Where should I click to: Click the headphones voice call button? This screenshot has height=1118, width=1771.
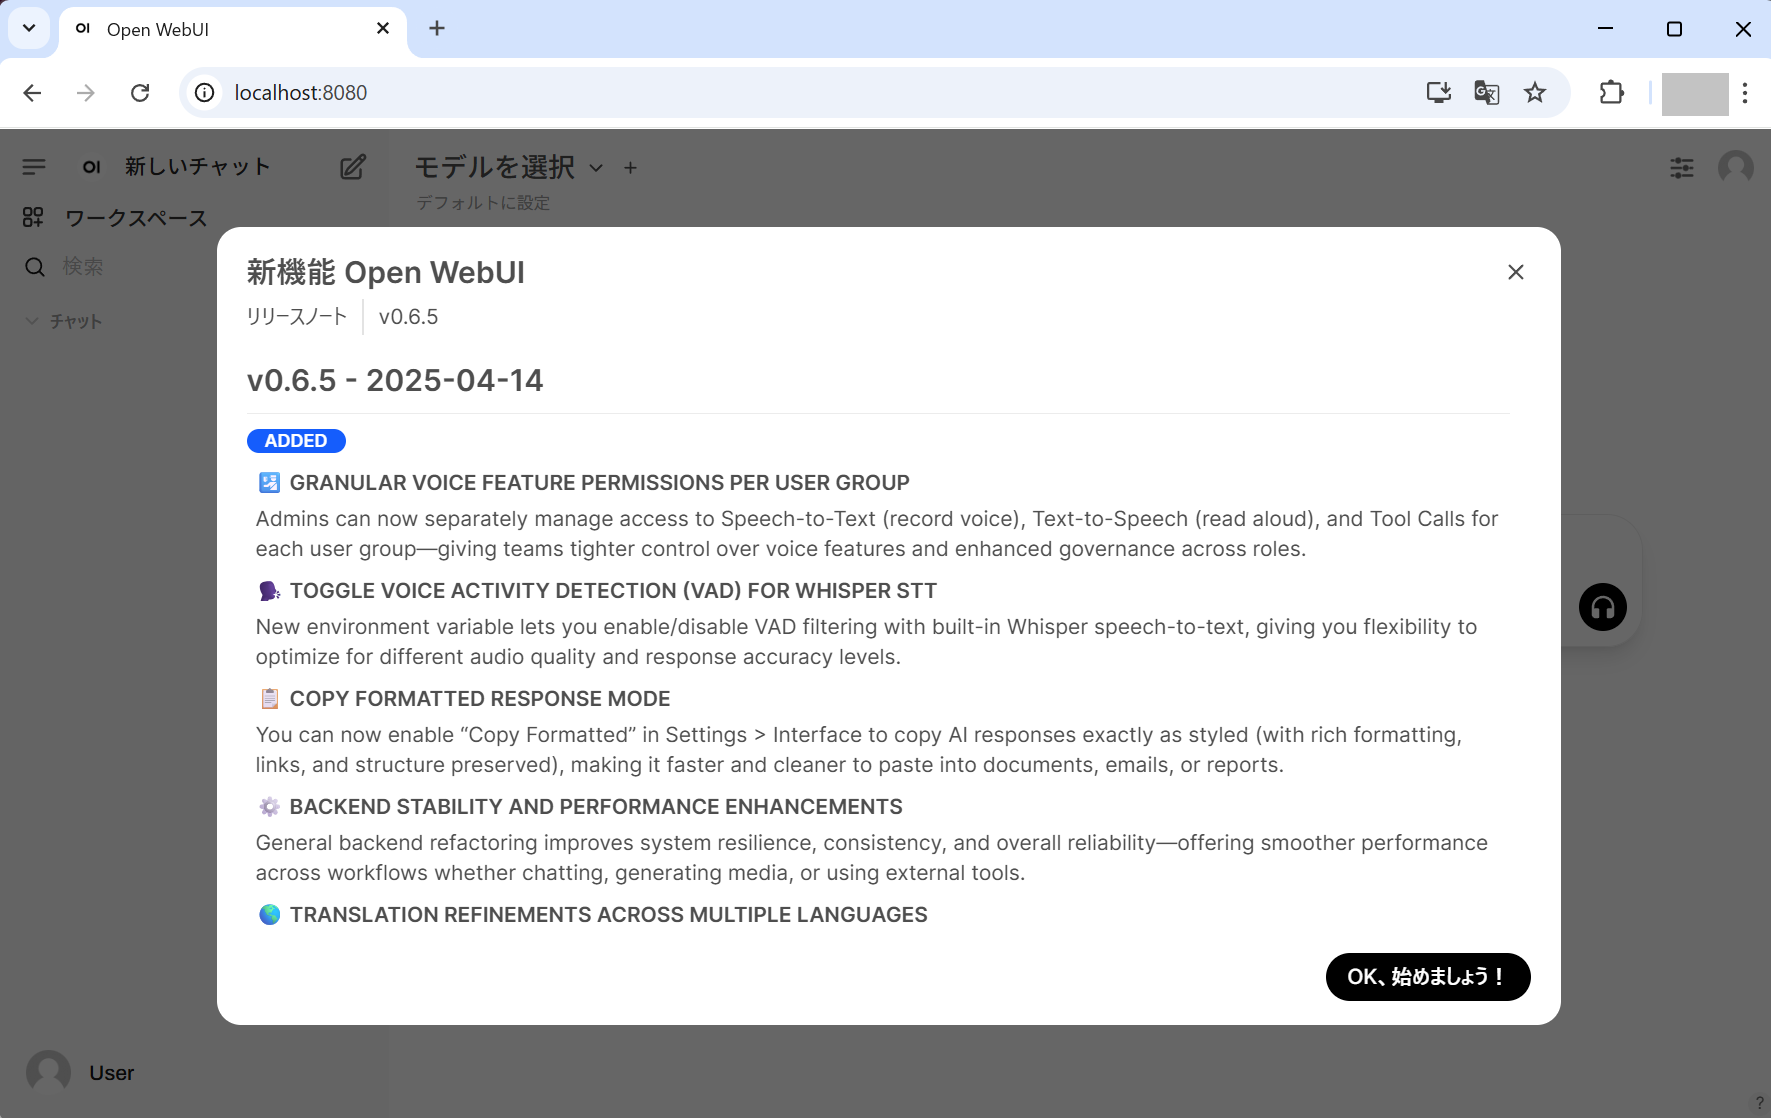click(1602, 607)
